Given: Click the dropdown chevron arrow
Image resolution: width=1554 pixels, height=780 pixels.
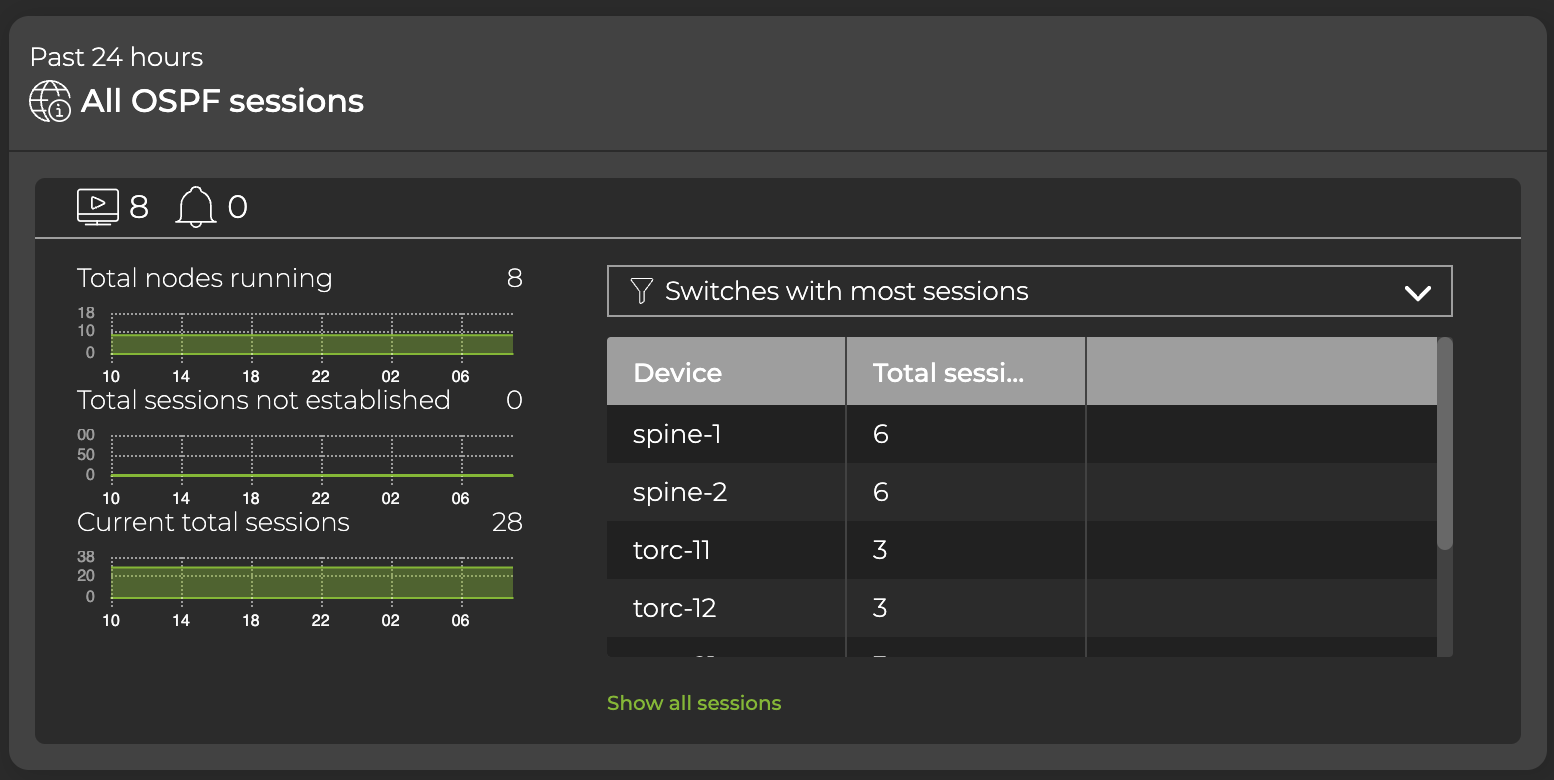Looking at the screenshot, I should [x=1418, y=293].
